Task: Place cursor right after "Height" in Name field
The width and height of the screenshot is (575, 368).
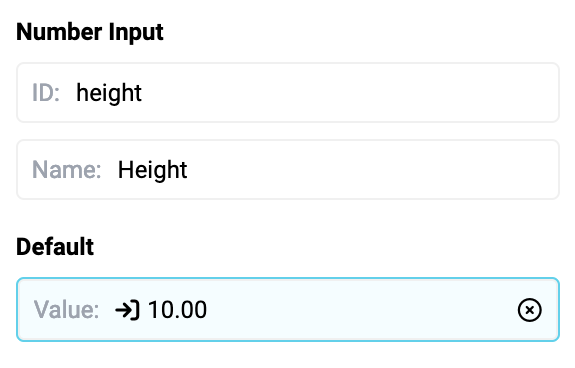Action: point(188,170)
